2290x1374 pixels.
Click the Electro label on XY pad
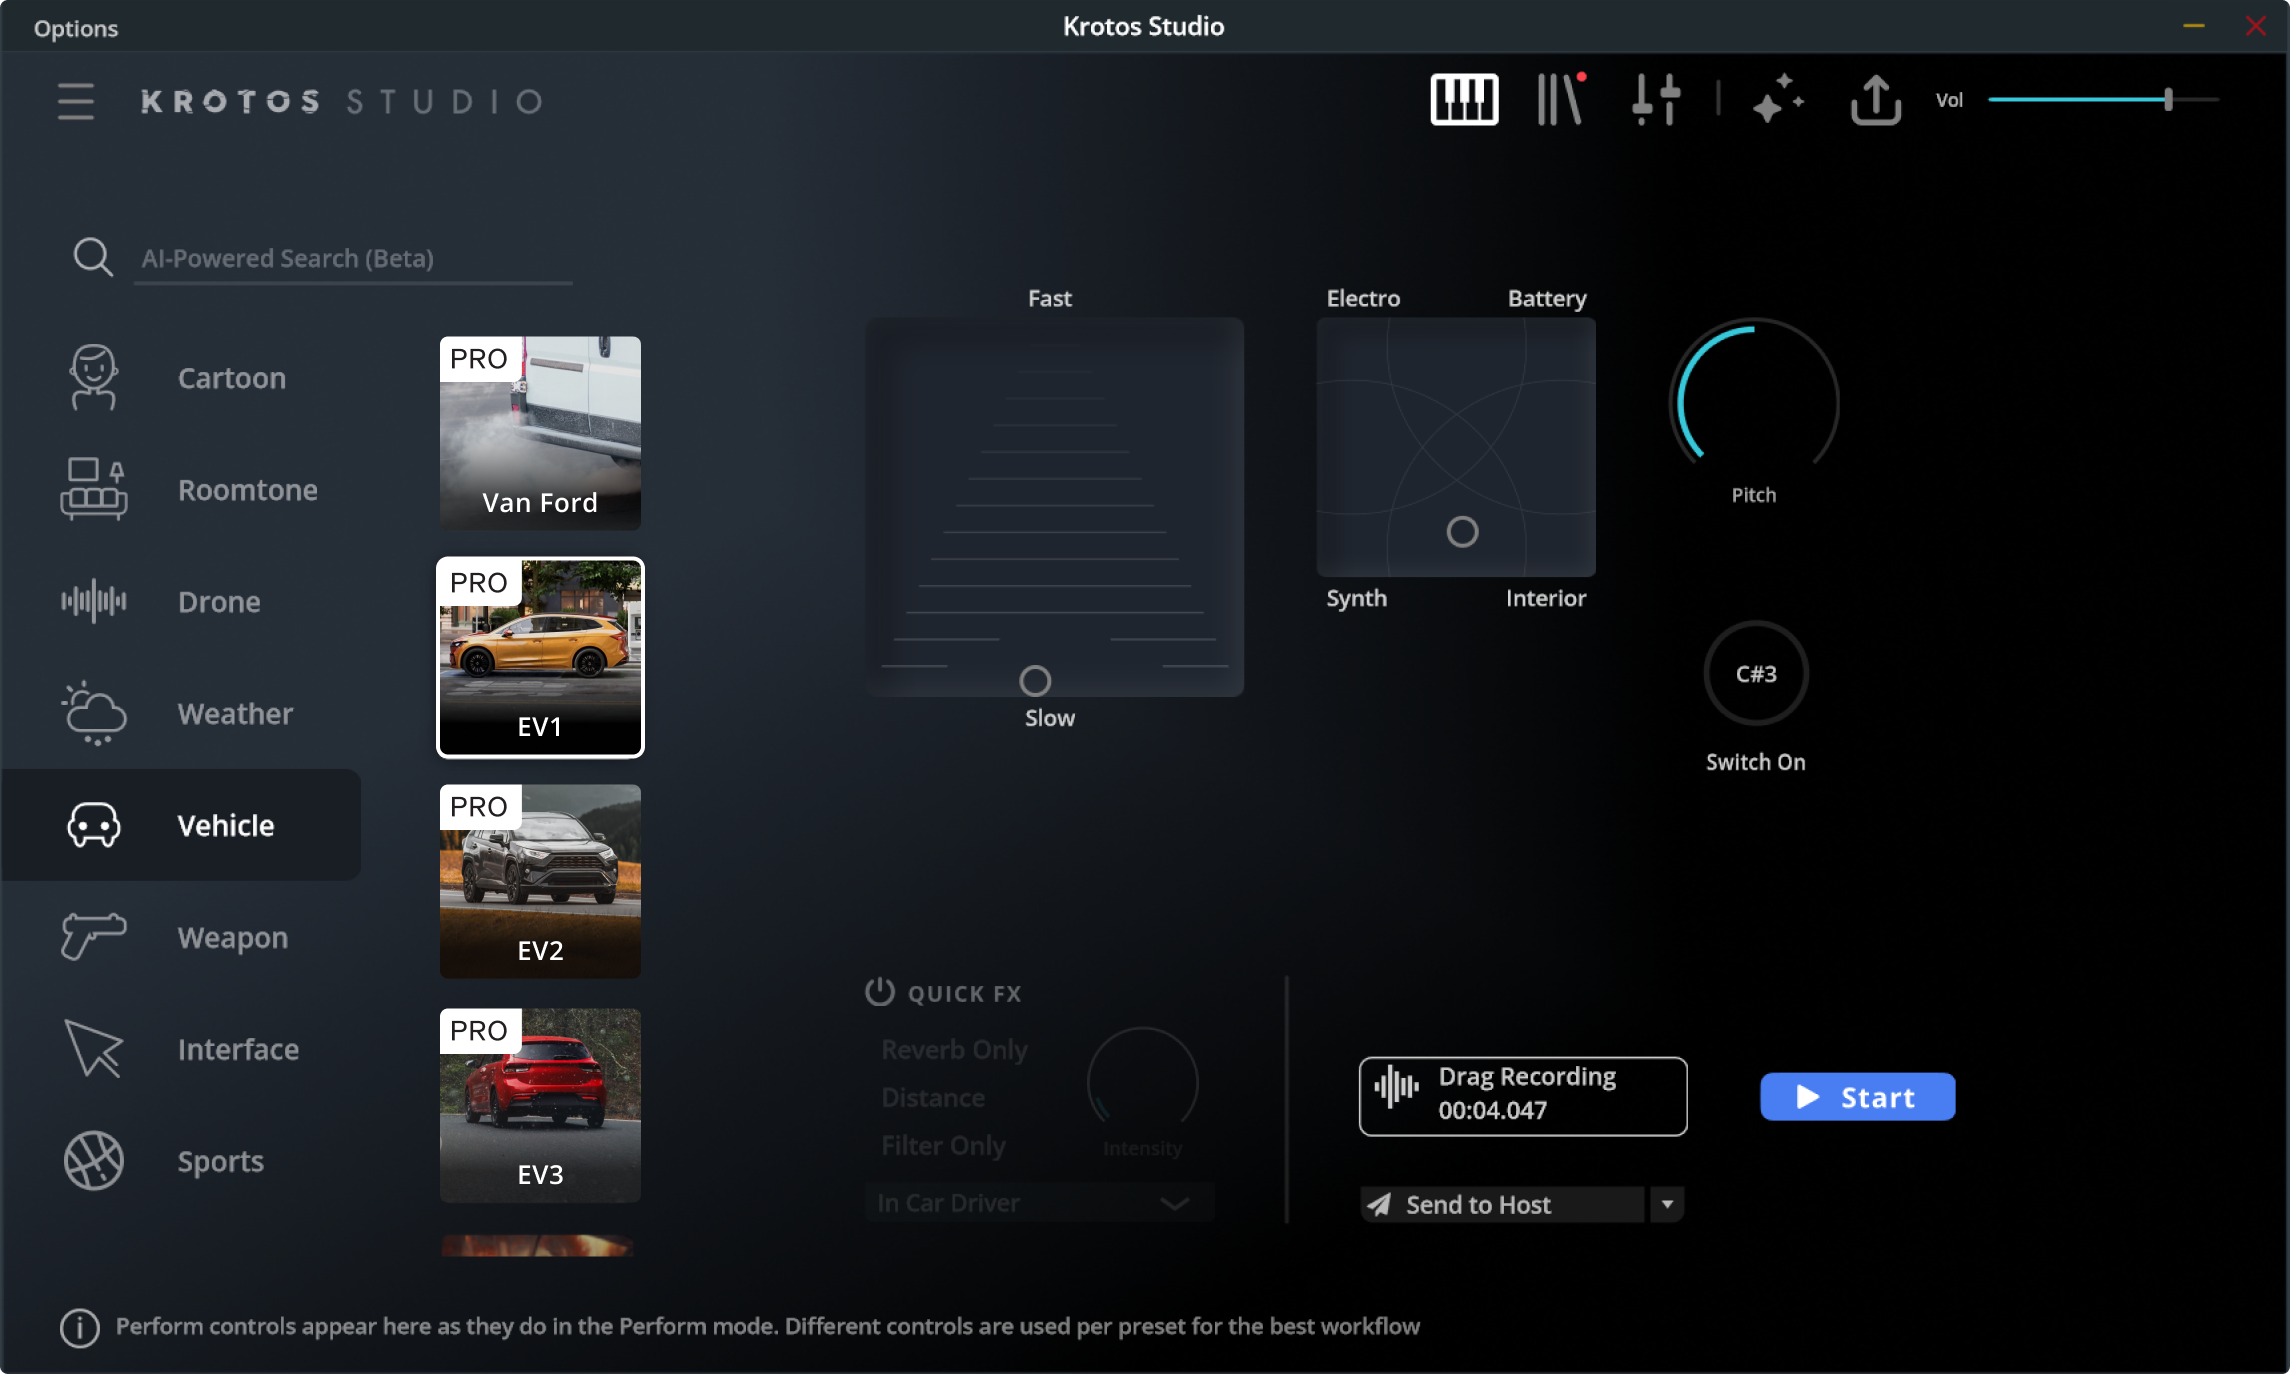1363,298
